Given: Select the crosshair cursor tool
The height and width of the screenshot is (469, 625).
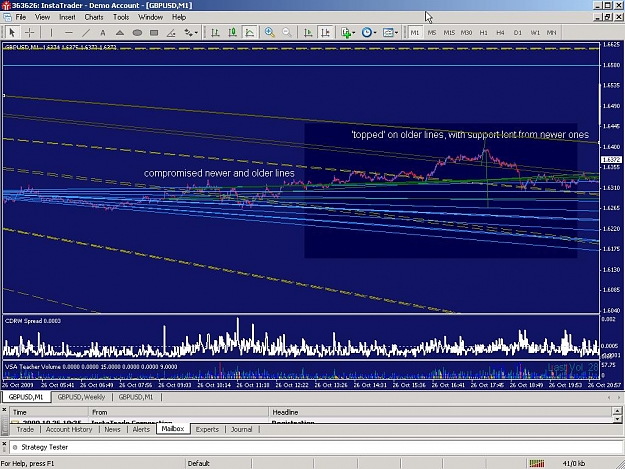Looking at the screenshot, I should (x=29, y=33).
